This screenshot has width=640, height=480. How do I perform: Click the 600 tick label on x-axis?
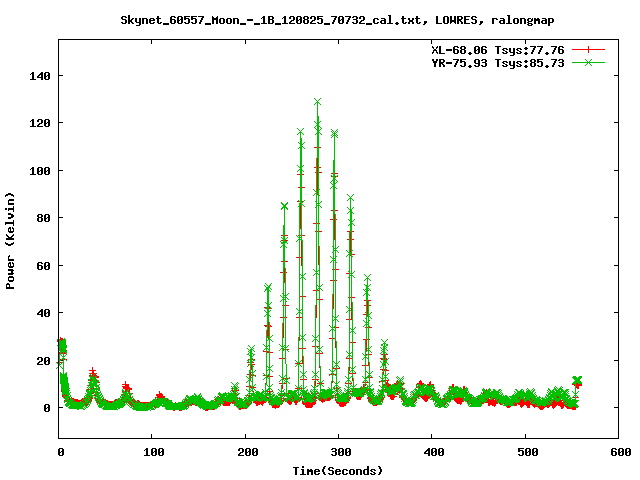(617, 453)
